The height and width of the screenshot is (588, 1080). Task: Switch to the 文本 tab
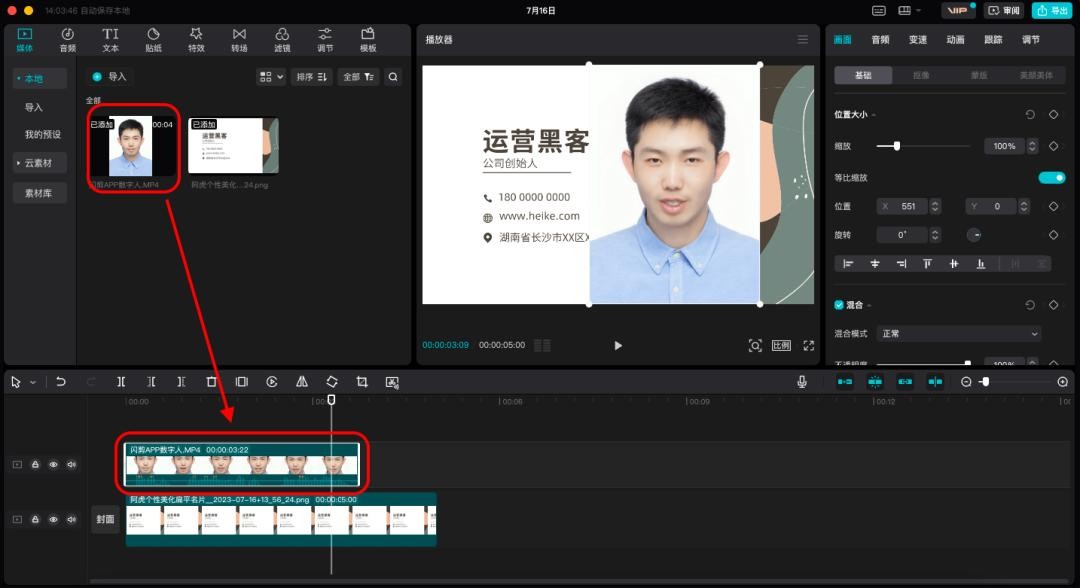110,40
